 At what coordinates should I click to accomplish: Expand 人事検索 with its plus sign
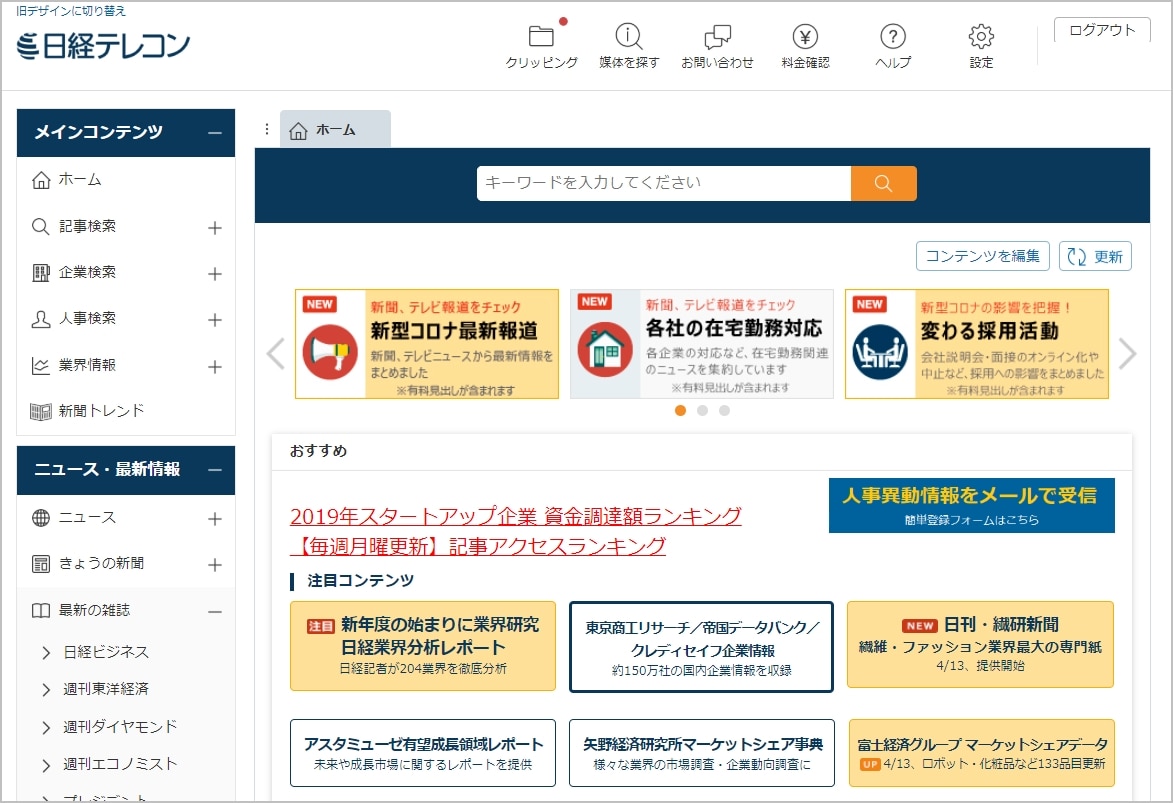tap(215, 320)
